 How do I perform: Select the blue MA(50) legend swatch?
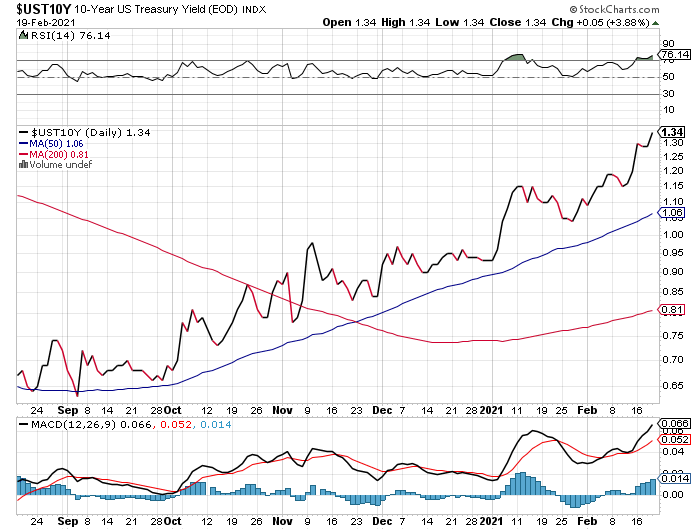[22, 143]
